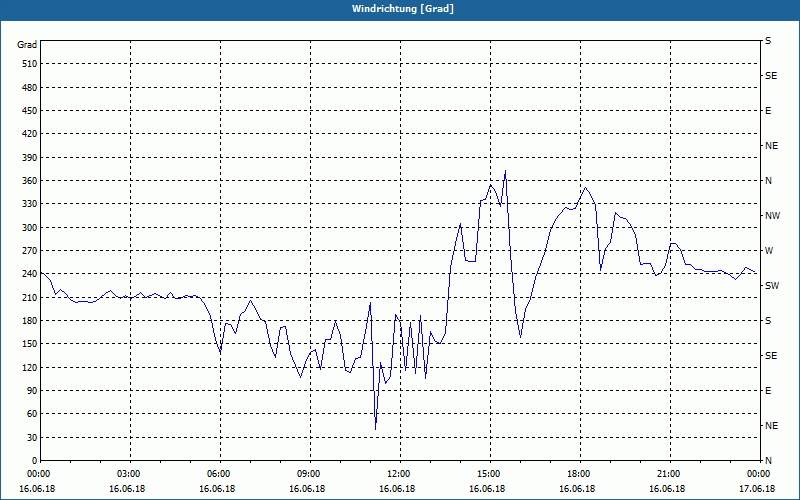
Task: Click the E compass label at 450 gridline
Action: point(768,111)
